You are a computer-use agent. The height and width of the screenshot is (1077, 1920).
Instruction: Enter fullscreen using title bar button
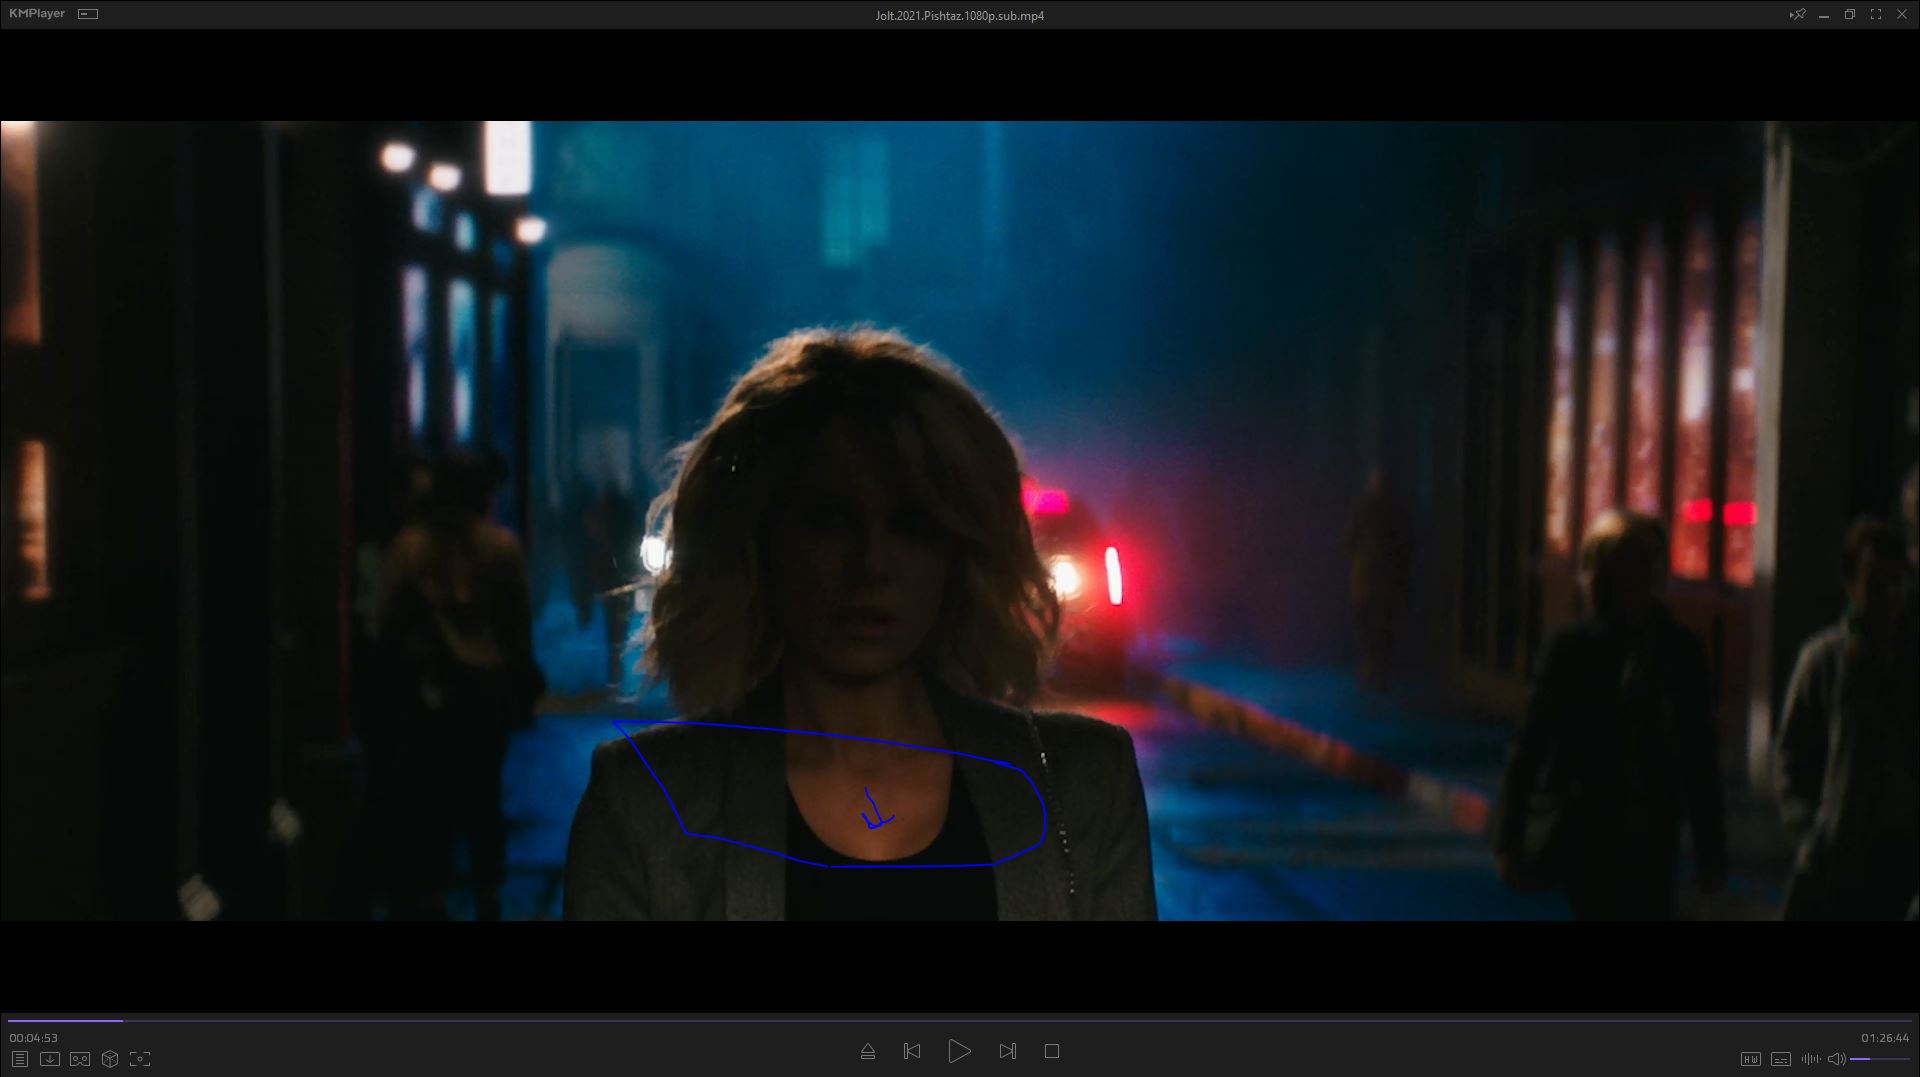tap(1875, 15)
